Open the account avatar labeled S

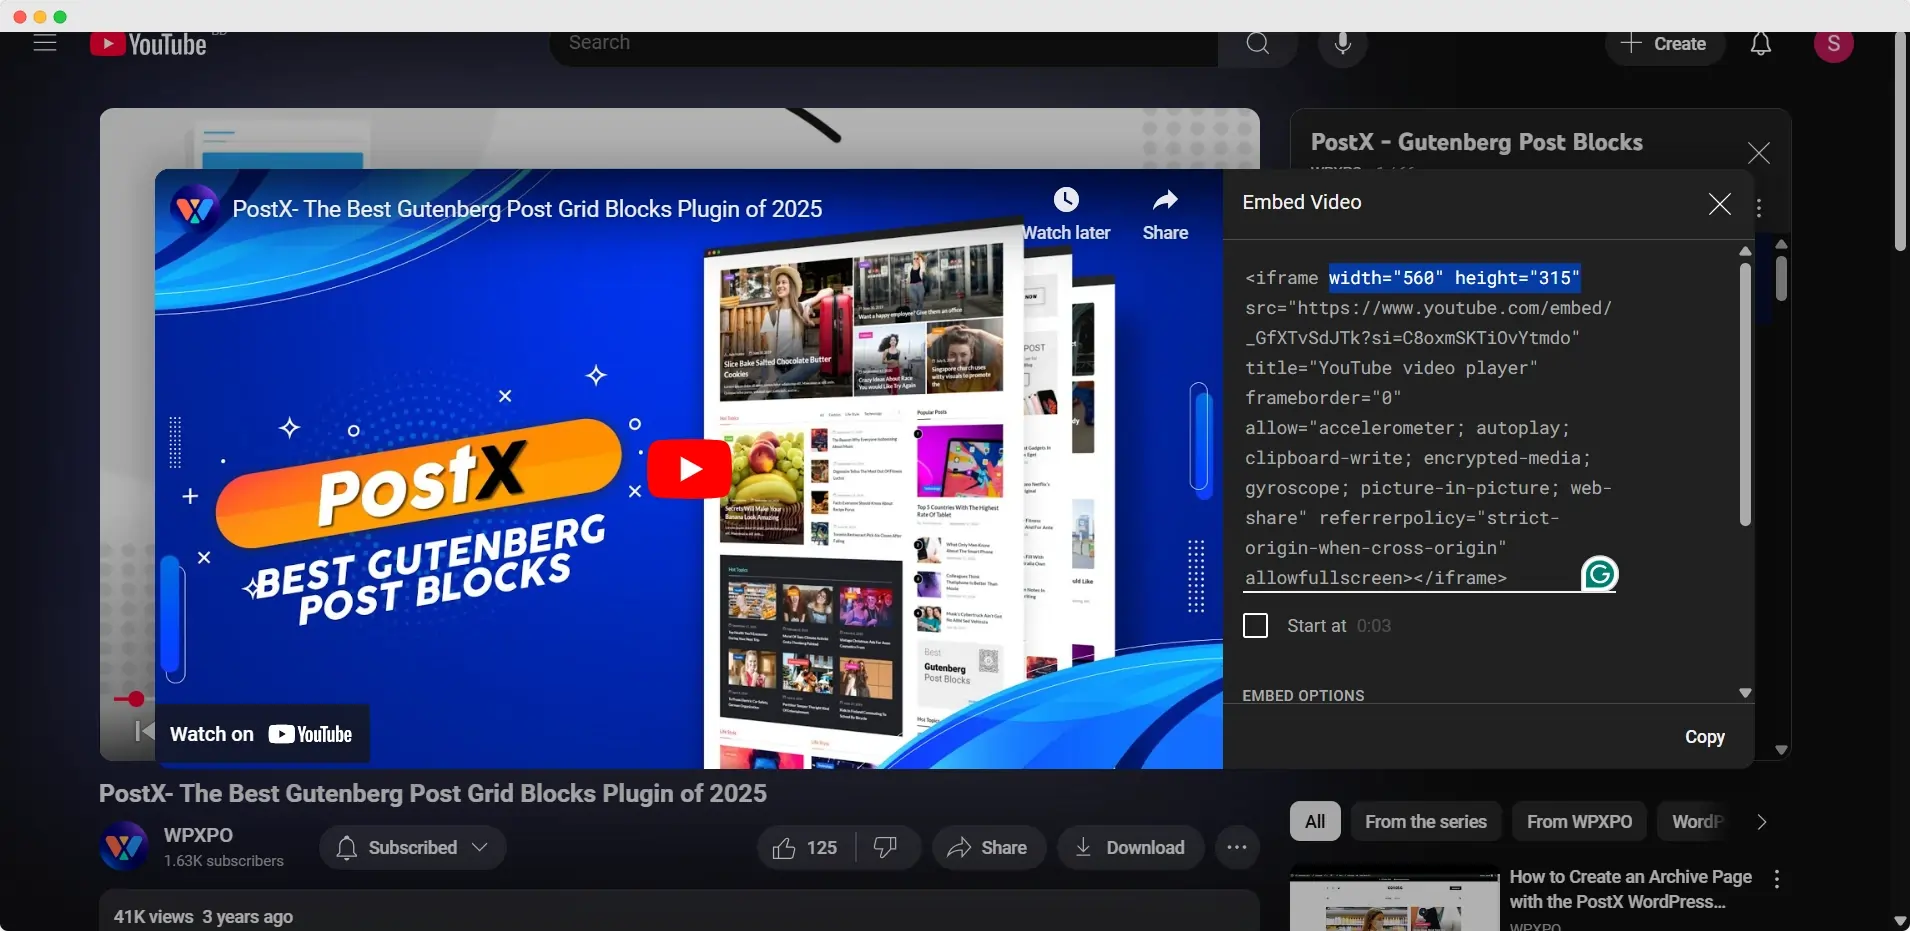tap(1834, 44)
